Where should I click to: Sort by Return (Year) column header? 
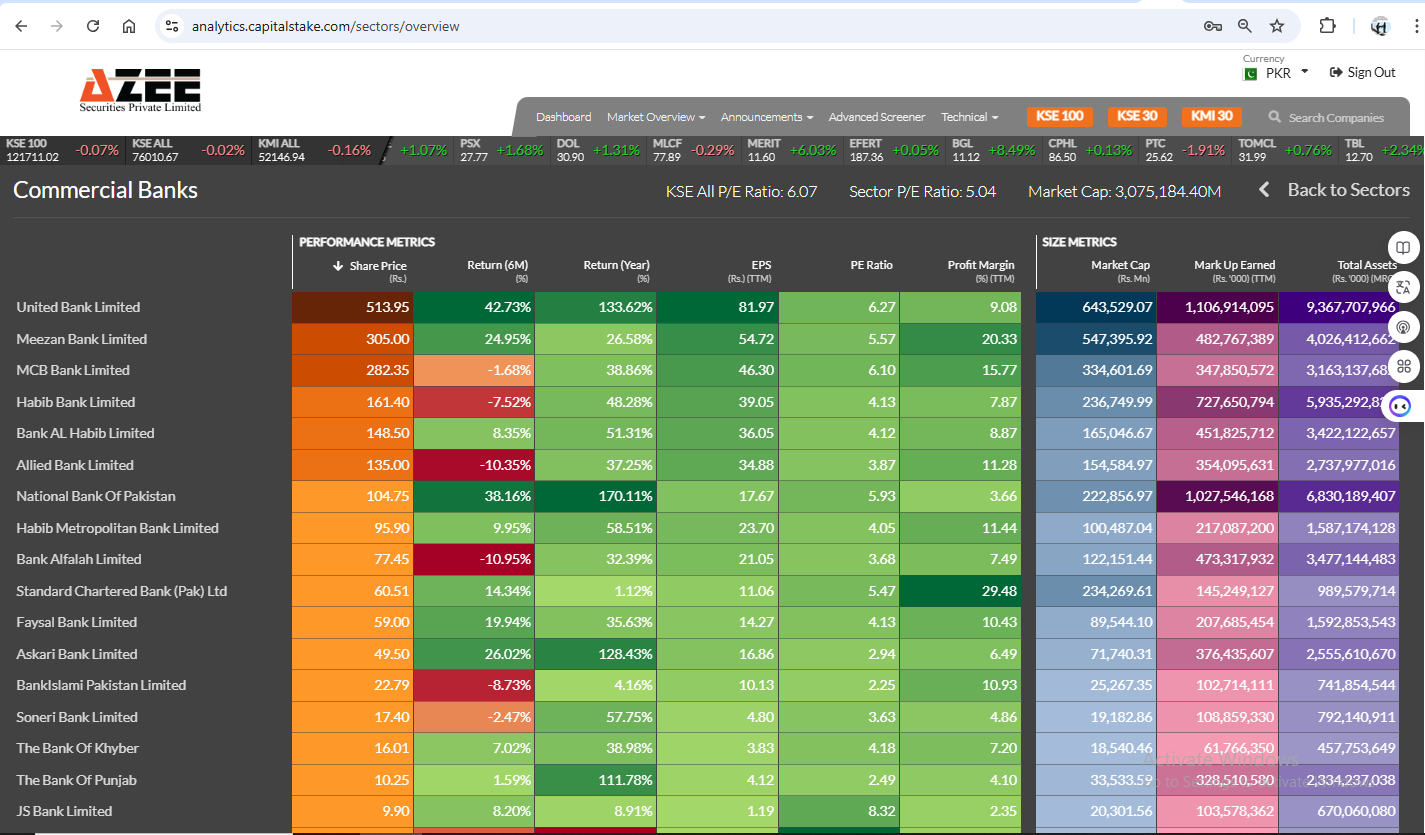[616, 265]
